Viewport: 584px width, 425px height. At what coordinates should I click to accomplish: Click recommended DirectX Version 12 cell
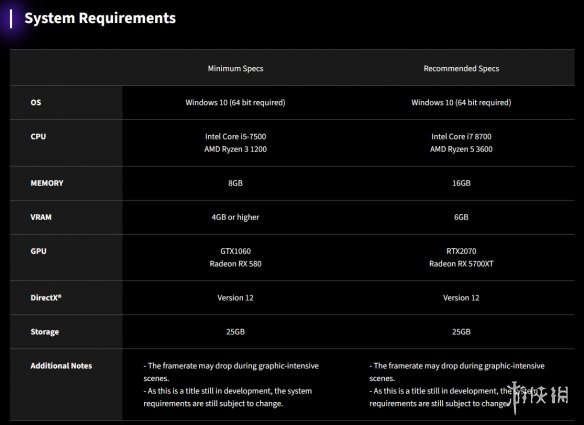(461, 298)
